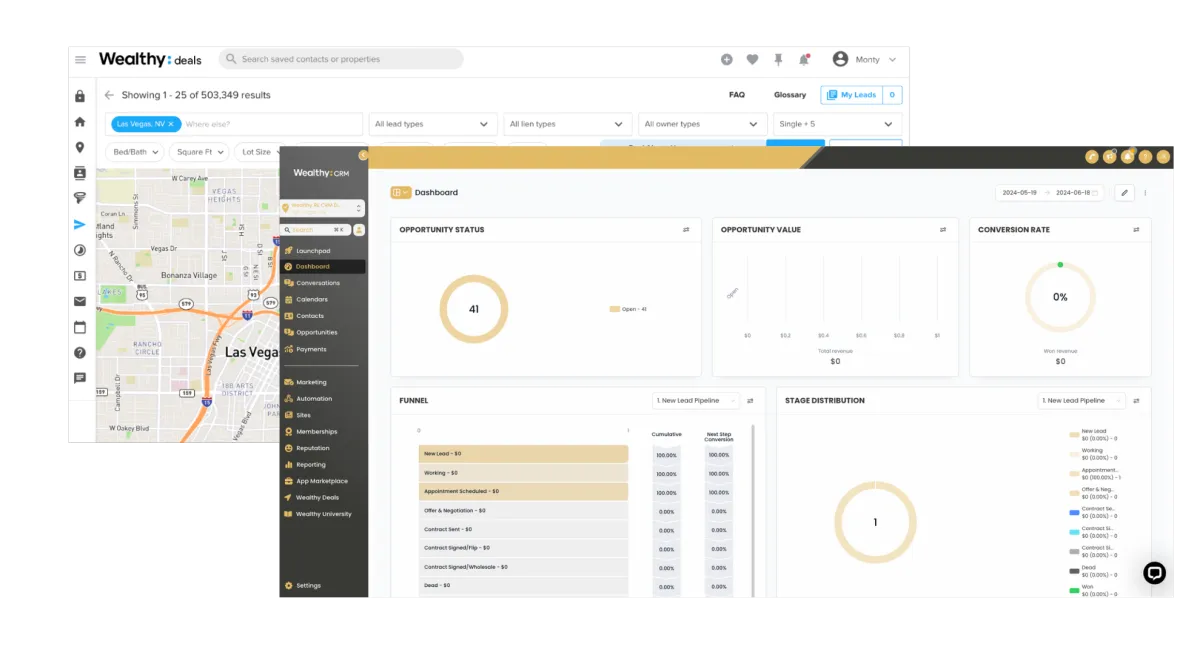
Task: Click the map pin icon in the Deals sidebar
Action: pos(80,147)
